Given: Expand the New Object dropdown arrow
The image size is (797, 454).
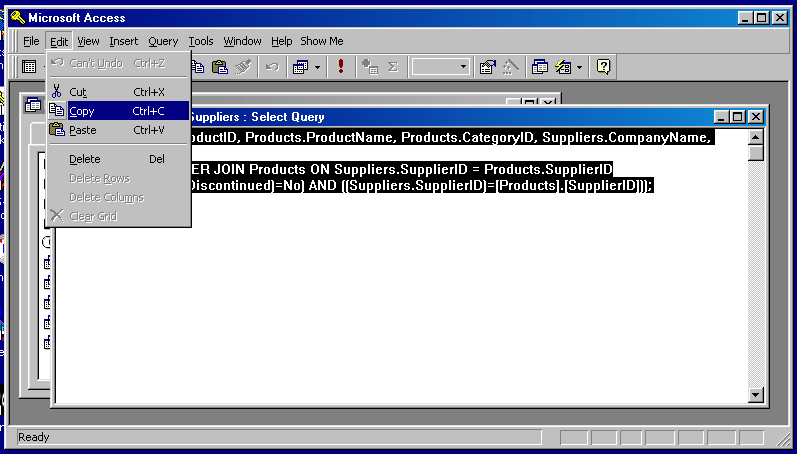Looking at the screenshot, I should click(579, 67).
